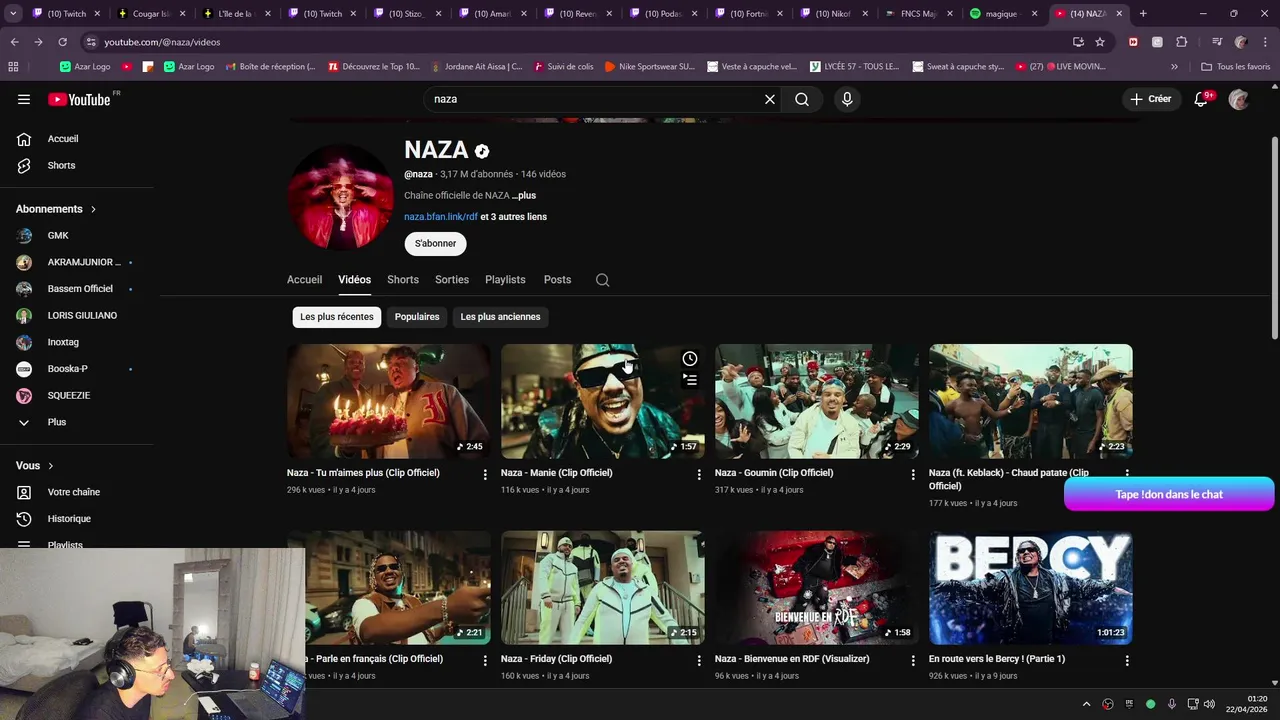Expand Abonnements section

(x=56, y=209)
